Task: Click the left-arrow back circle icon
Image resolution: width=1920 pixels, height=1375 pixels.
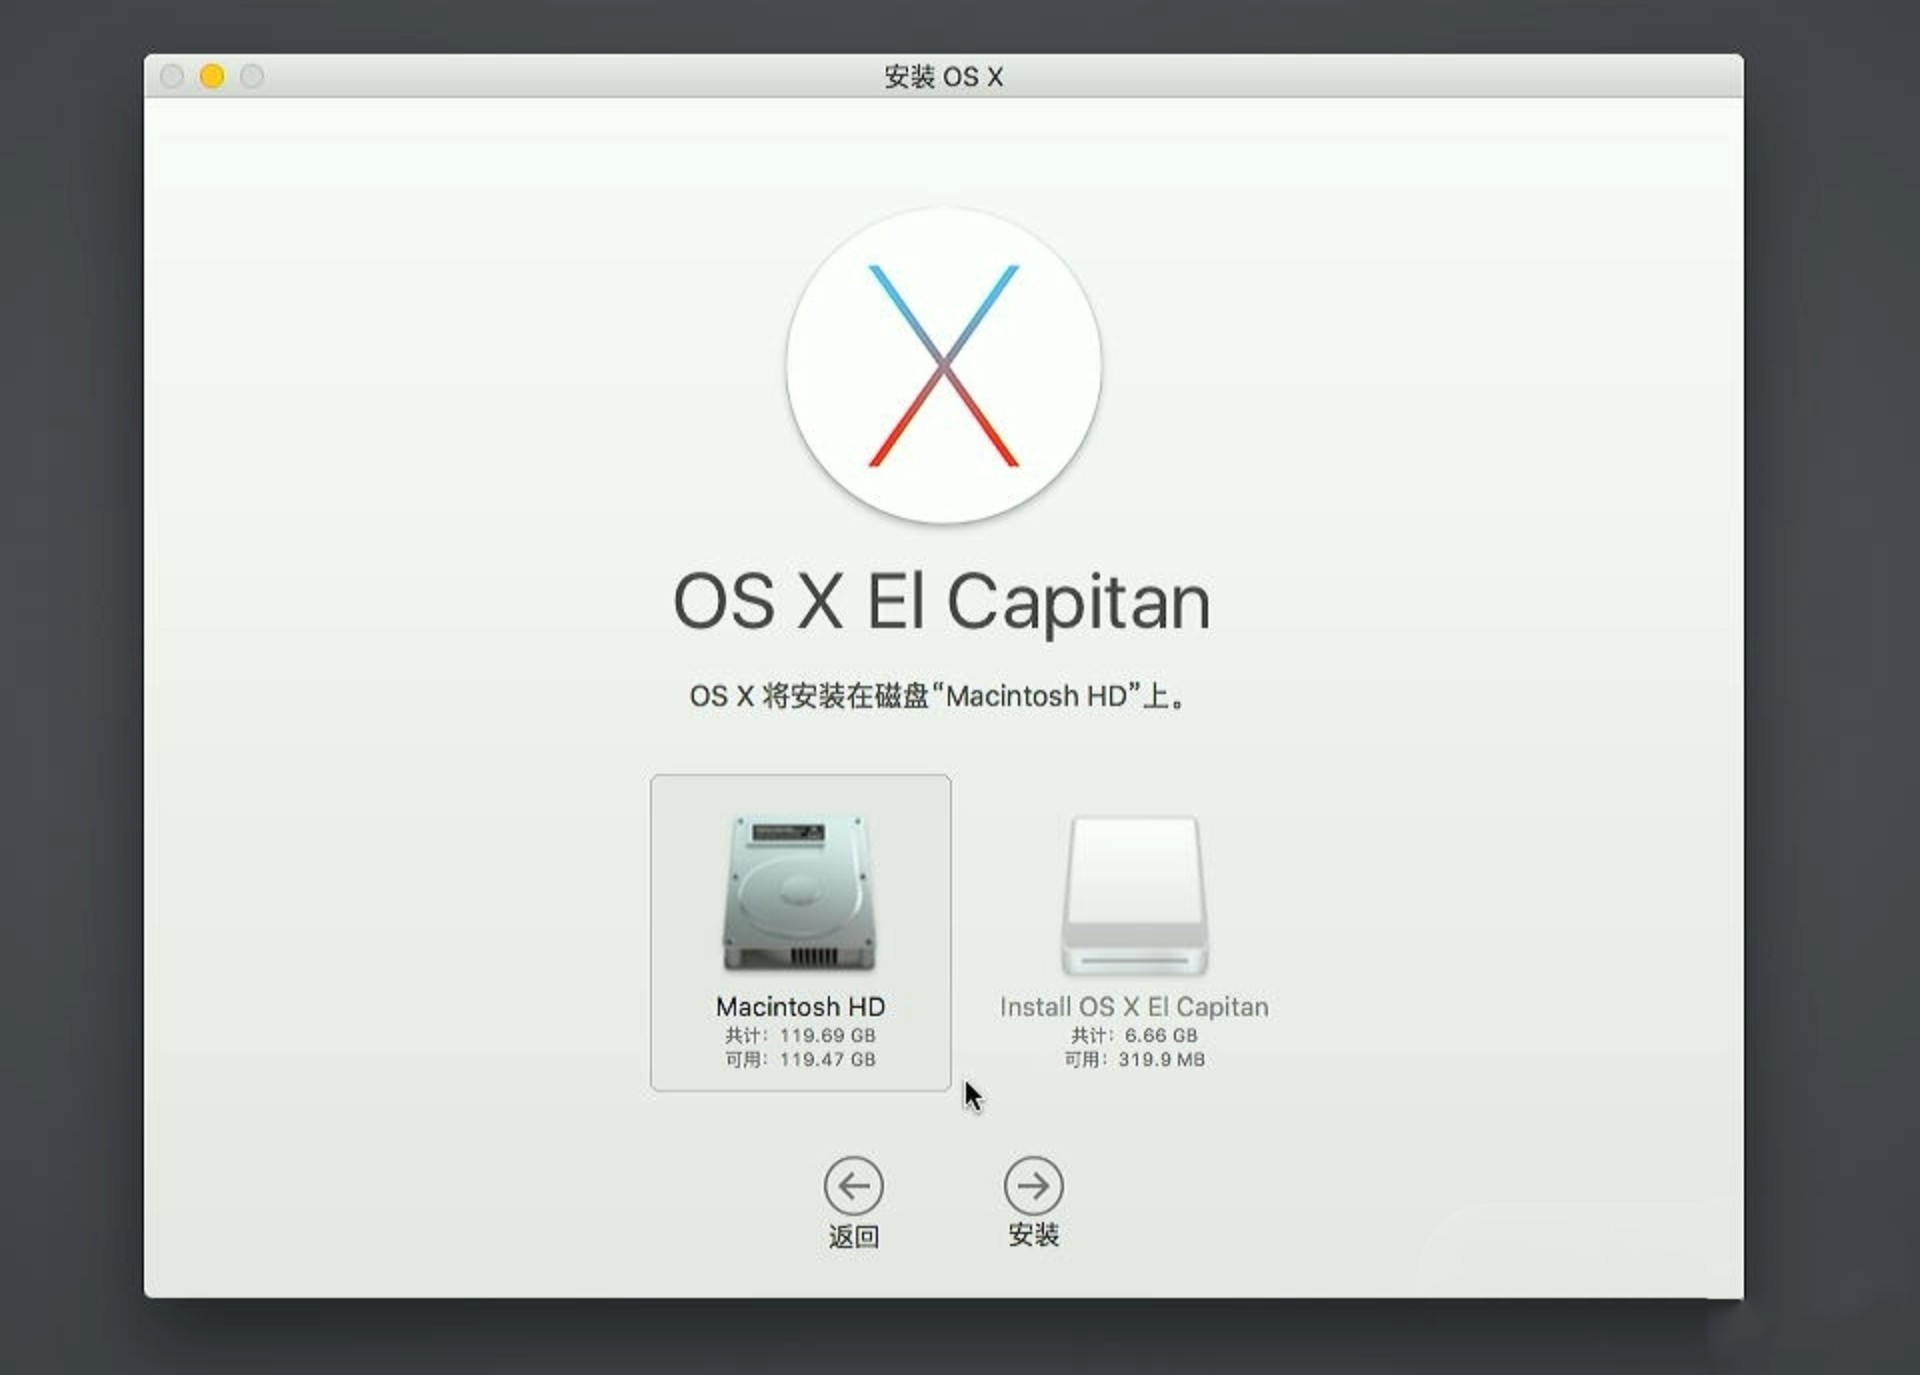Action: (x=853, y=1186)
